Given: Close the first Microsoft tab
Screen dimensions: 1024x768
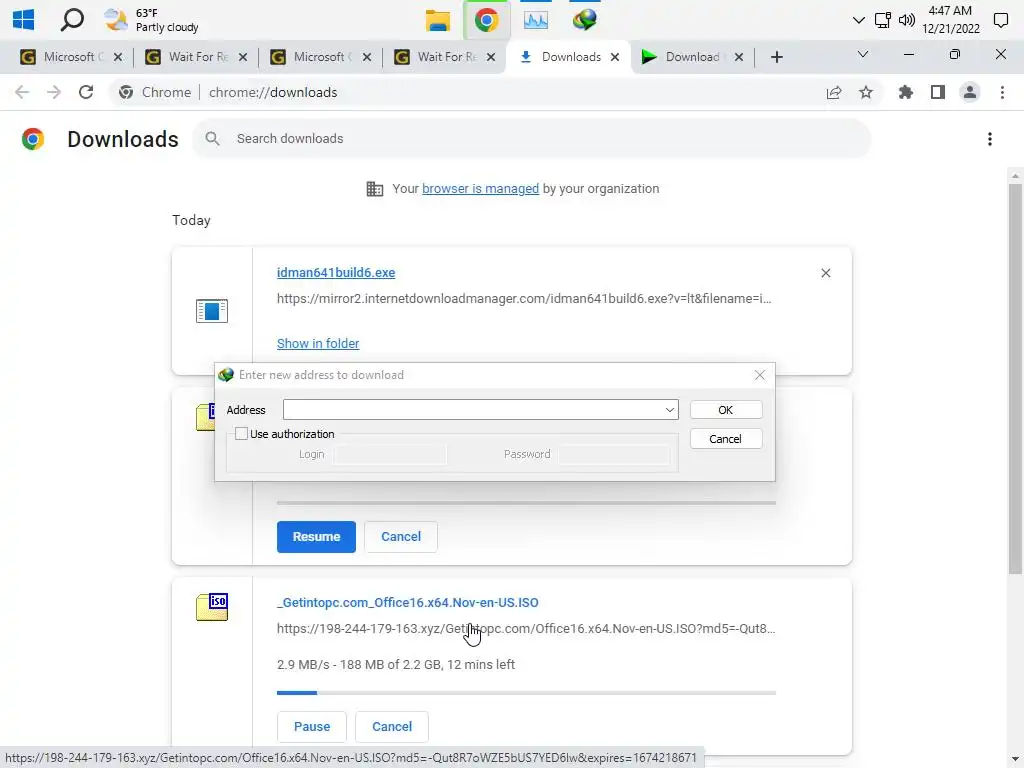Looking at the screenshot, I should tap(118, 57).
